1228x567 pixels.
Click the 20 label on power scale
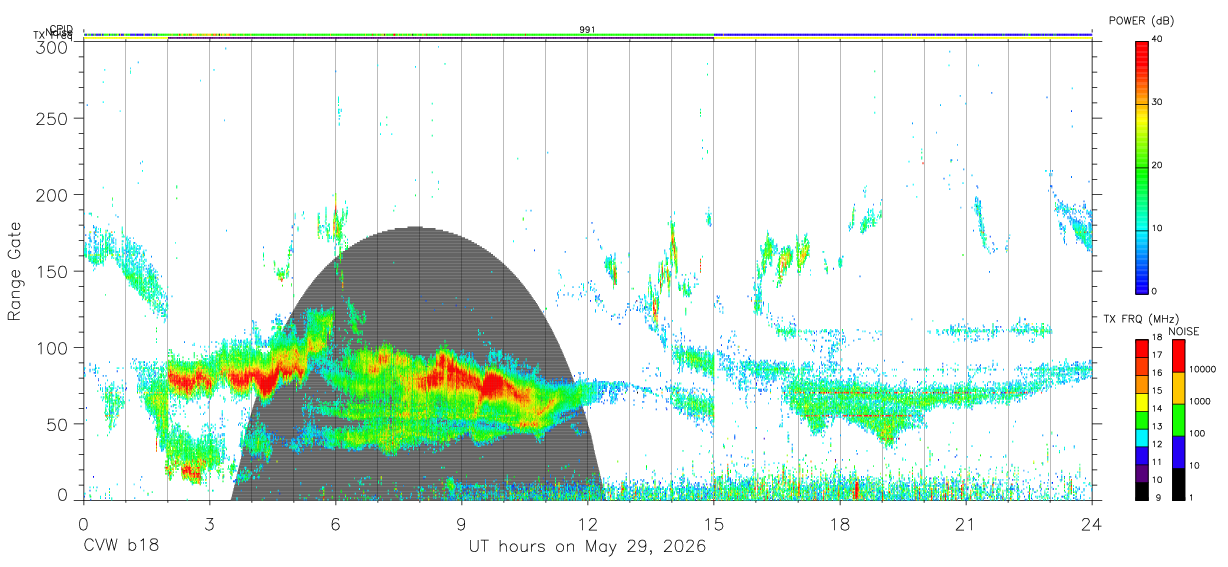(1157, 166)
